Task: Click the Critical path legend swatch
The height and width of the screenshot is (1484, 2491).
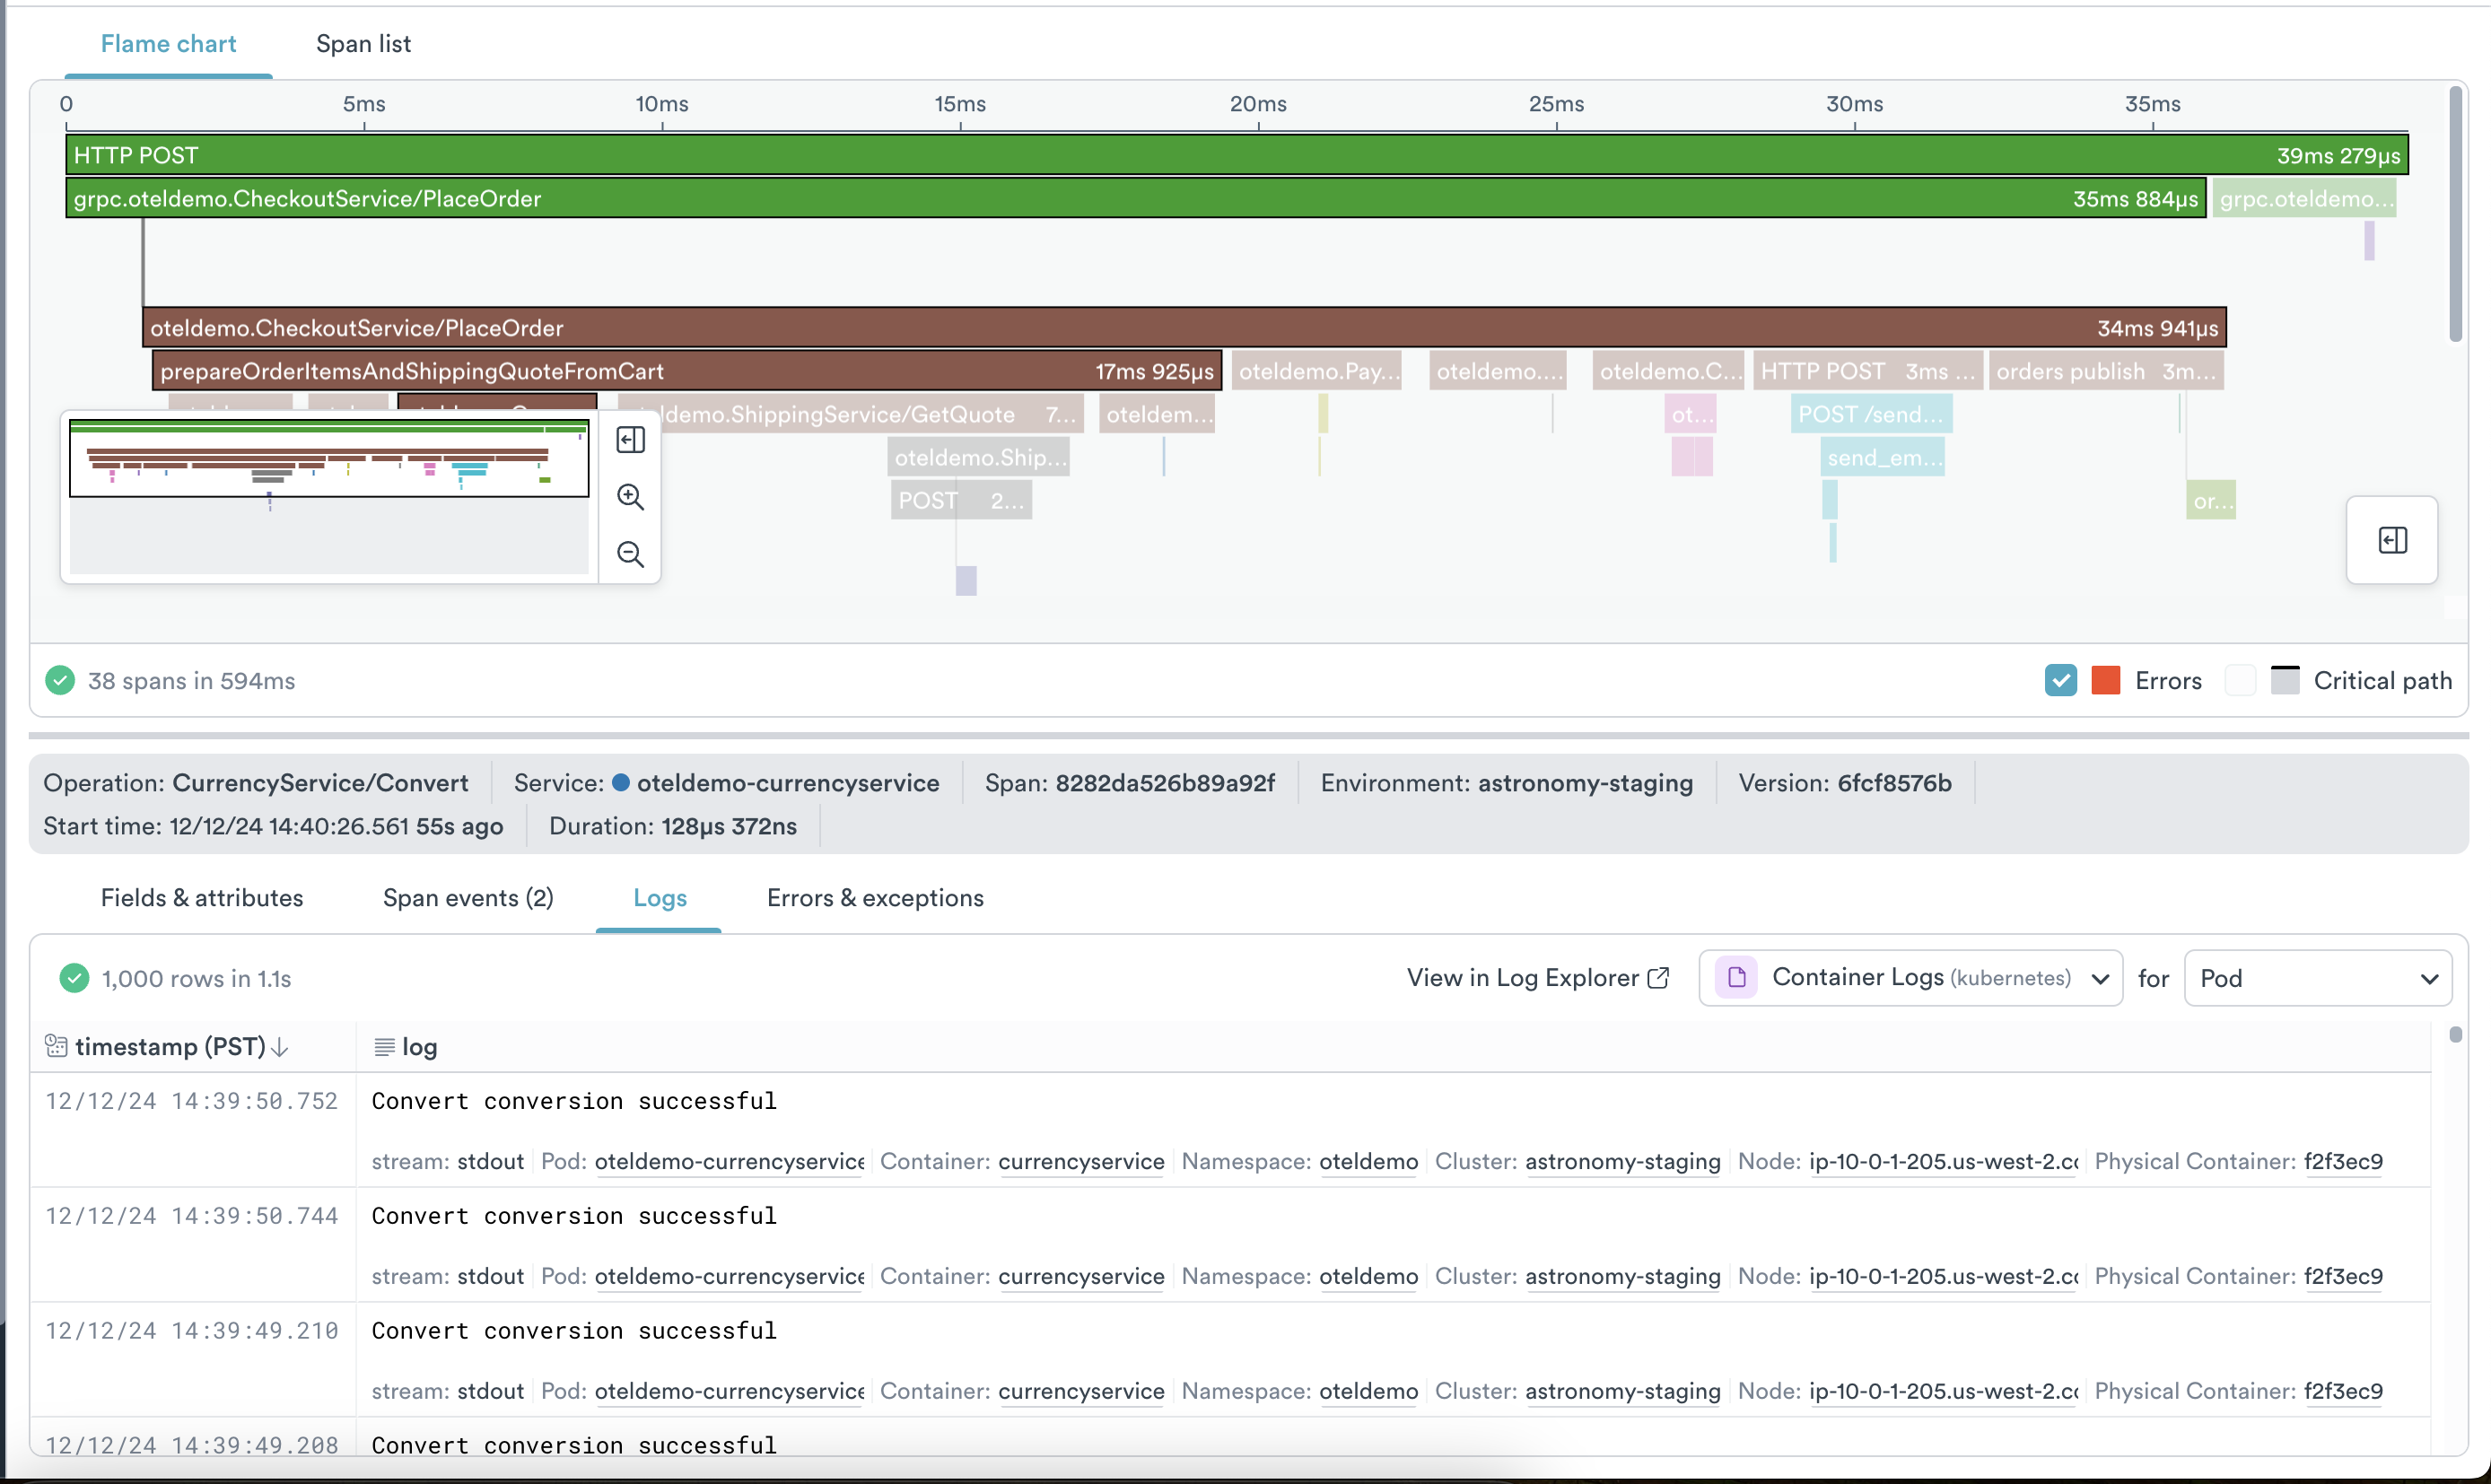Action: click(x=2285, y=680)
